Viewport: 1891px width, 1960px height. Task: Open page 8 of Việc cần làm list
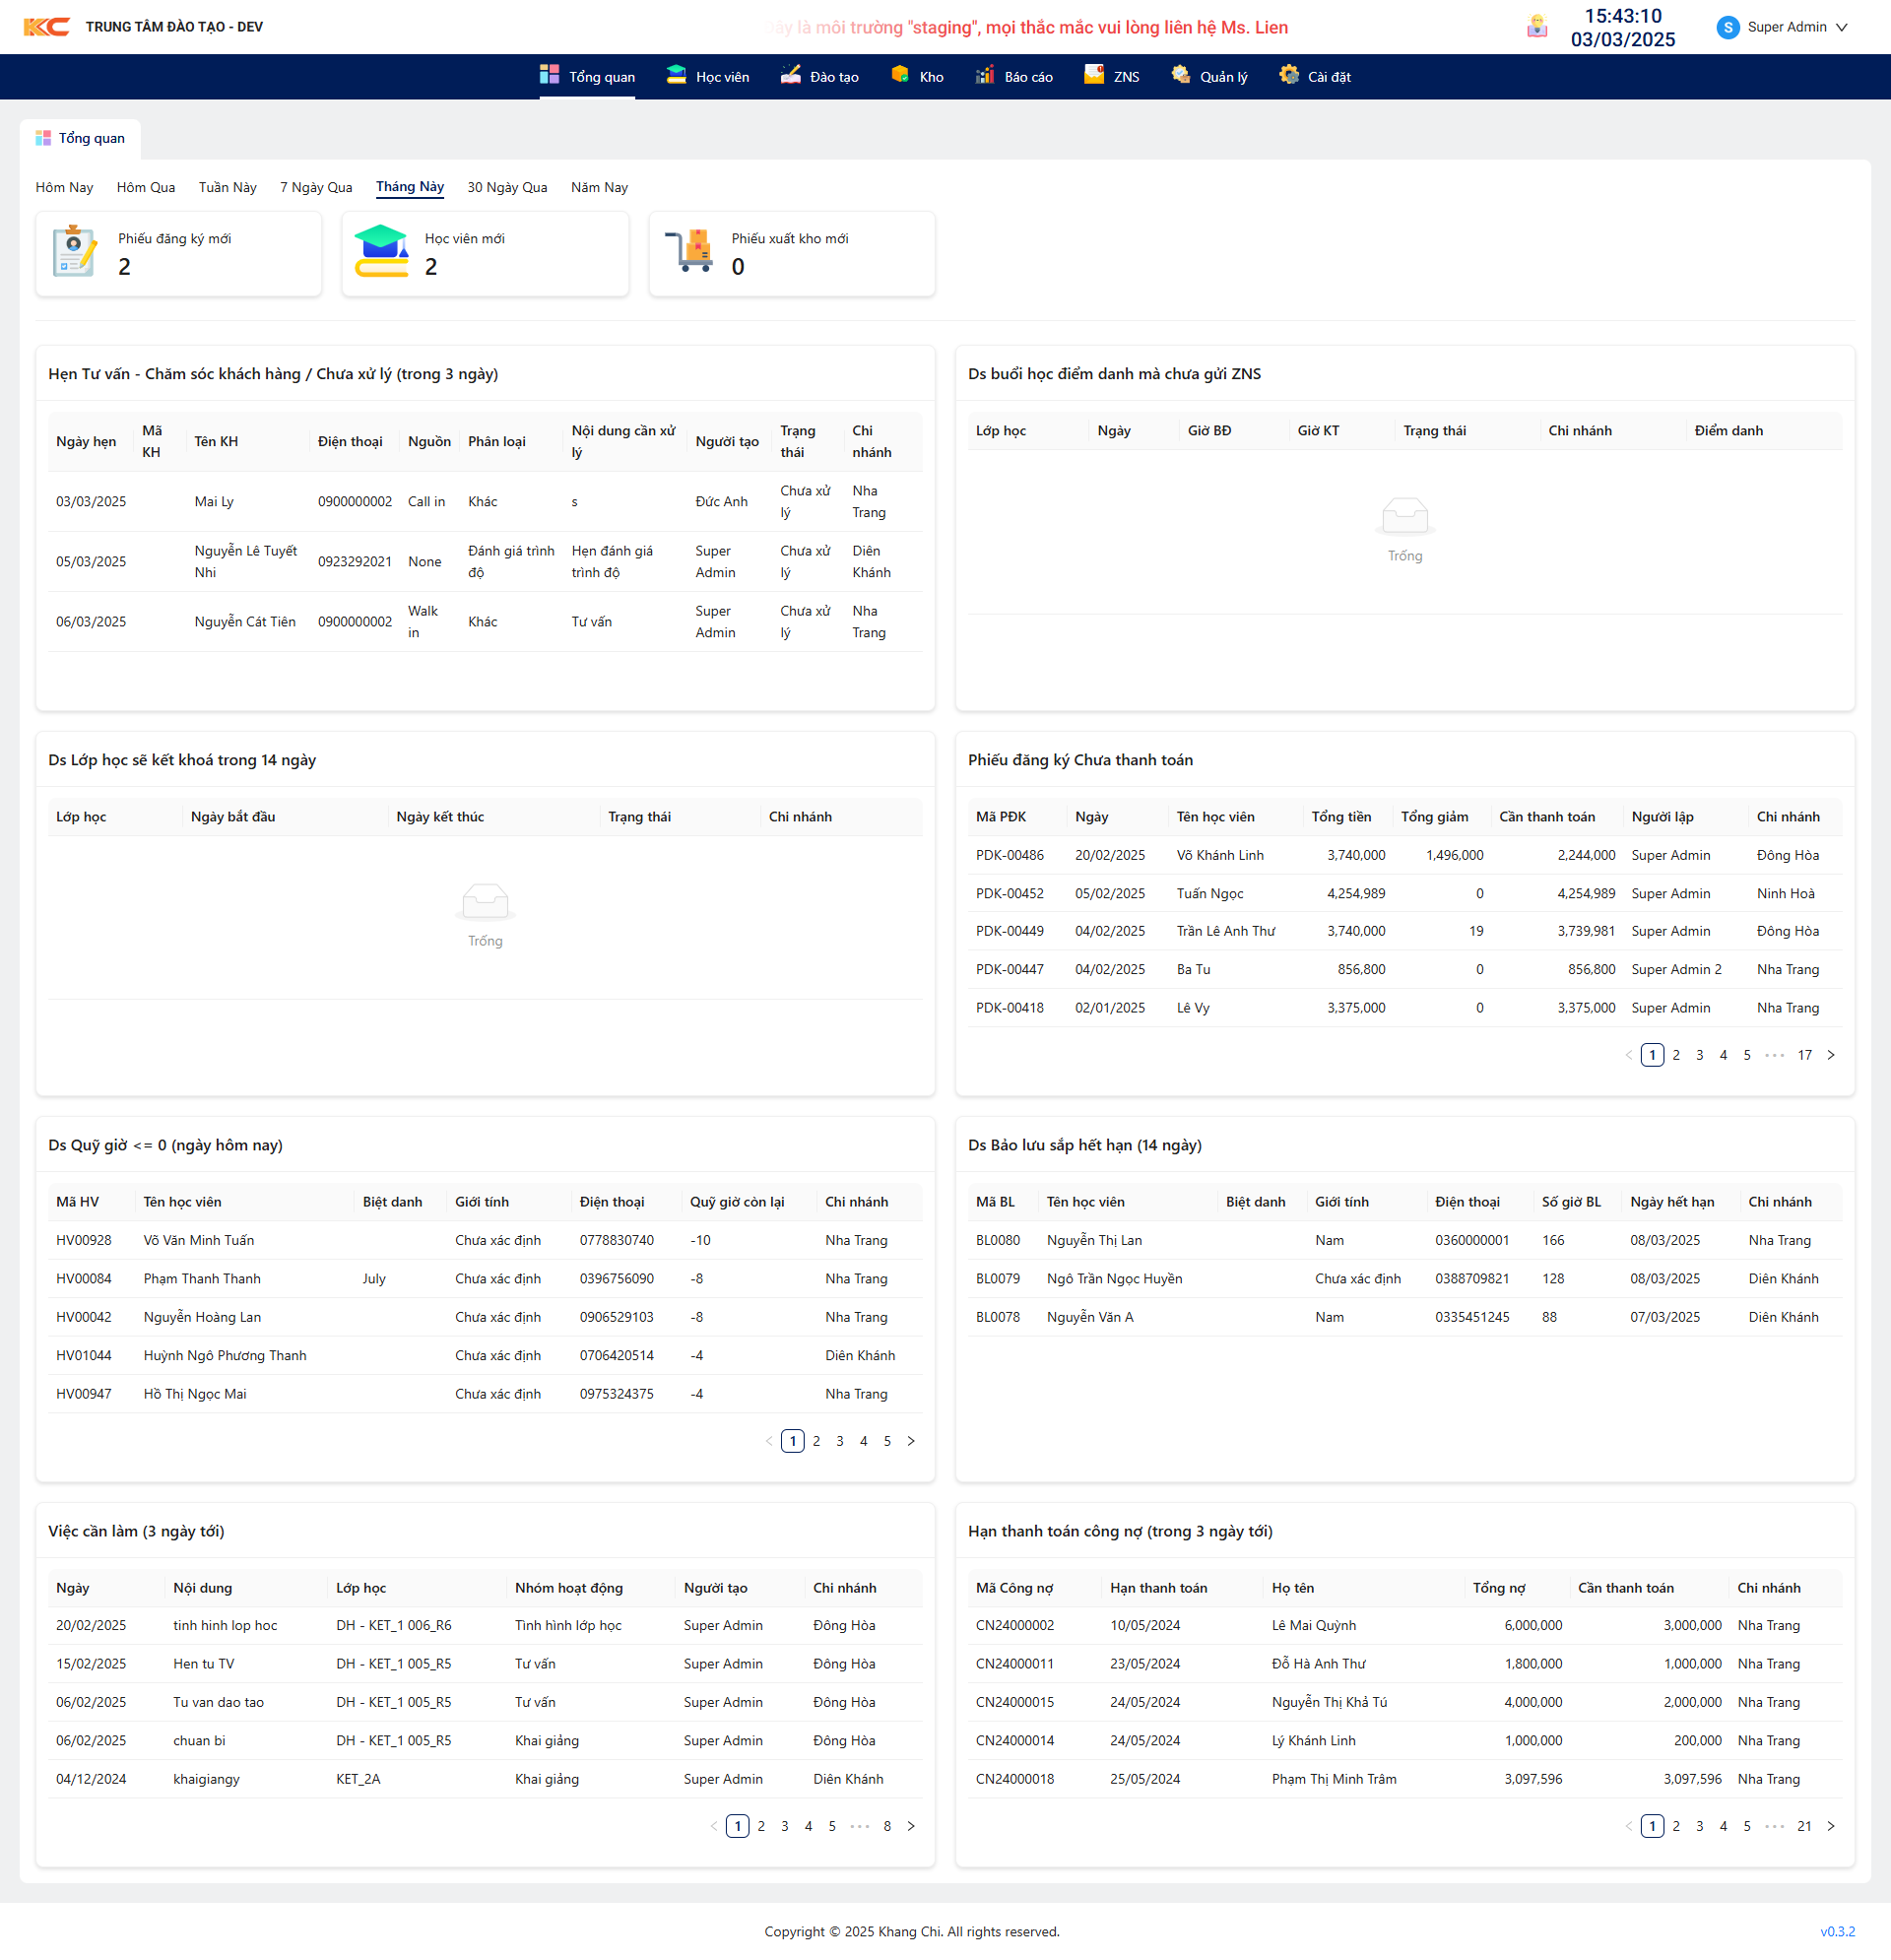pos(887,1826)
